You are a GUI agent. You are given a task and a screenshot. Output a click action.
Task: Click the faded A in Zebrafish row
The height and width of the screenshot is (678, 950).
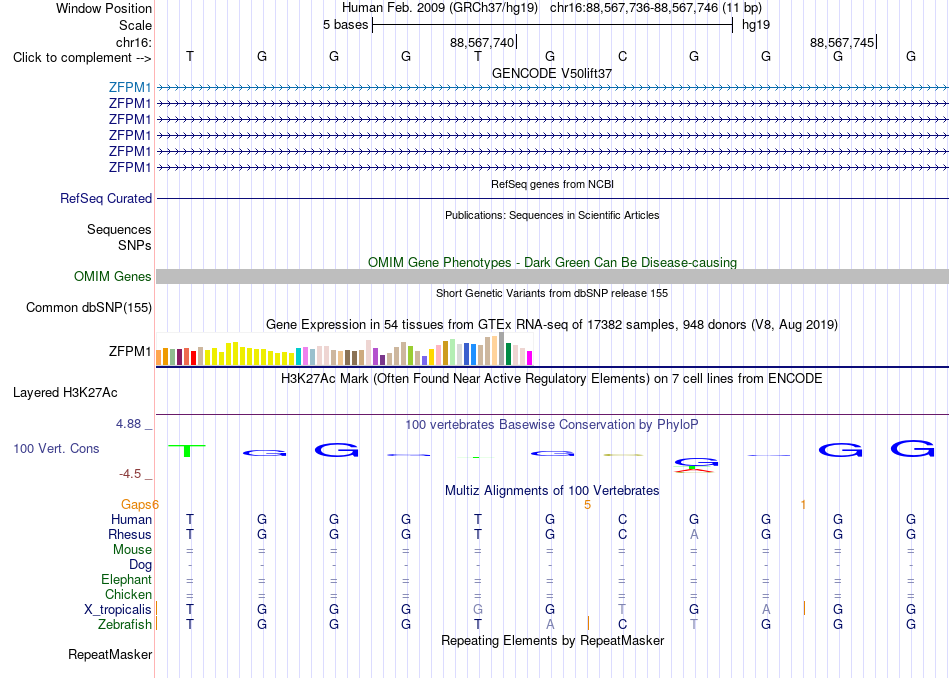[x=550, y=624]
